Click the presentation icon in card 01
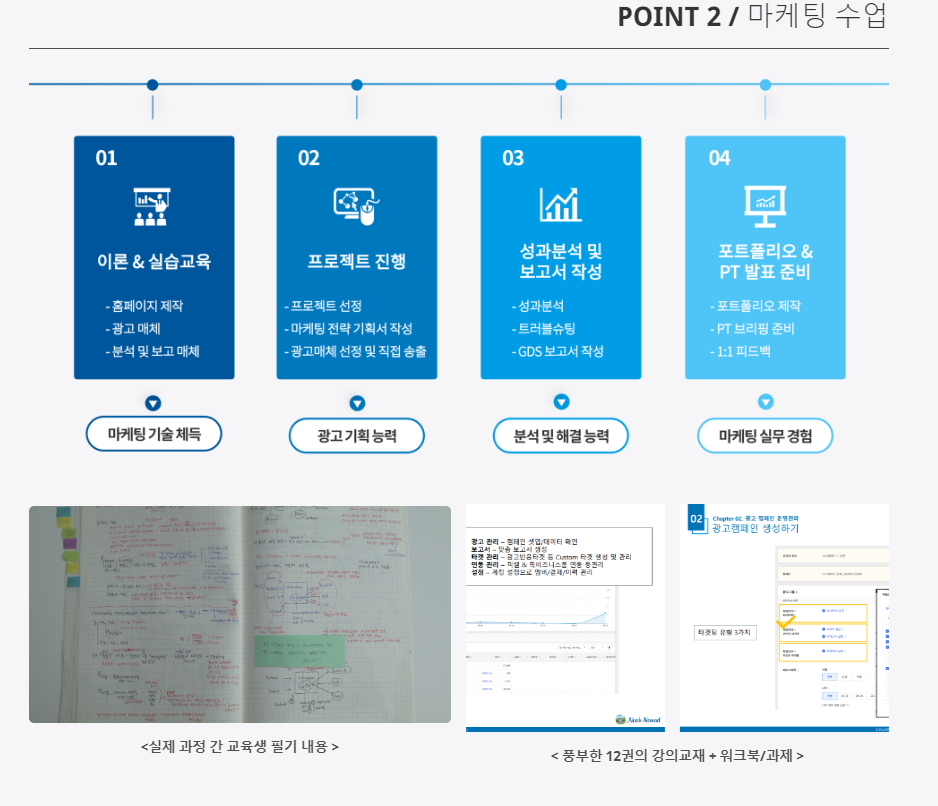938x806 pixels. point(151,206)
